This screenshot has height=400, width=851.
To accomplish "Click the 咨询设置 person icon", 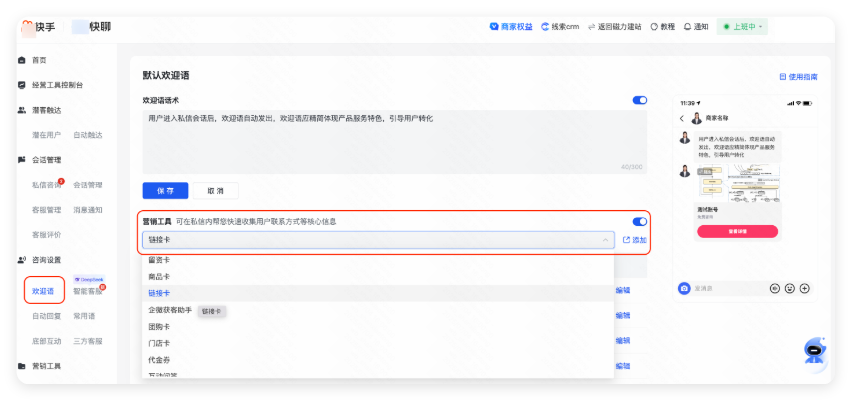I will [22, 260].
